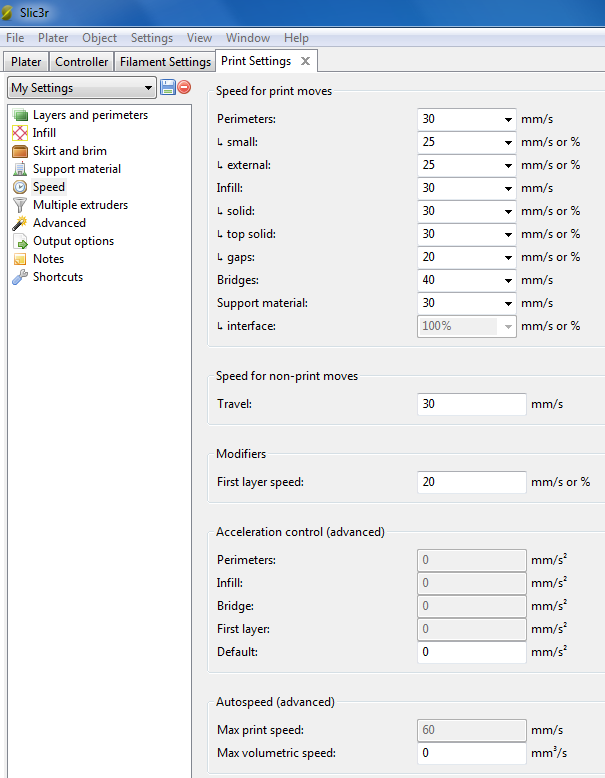
Task: Switch to the Controller tab
Action: (81, 62)
